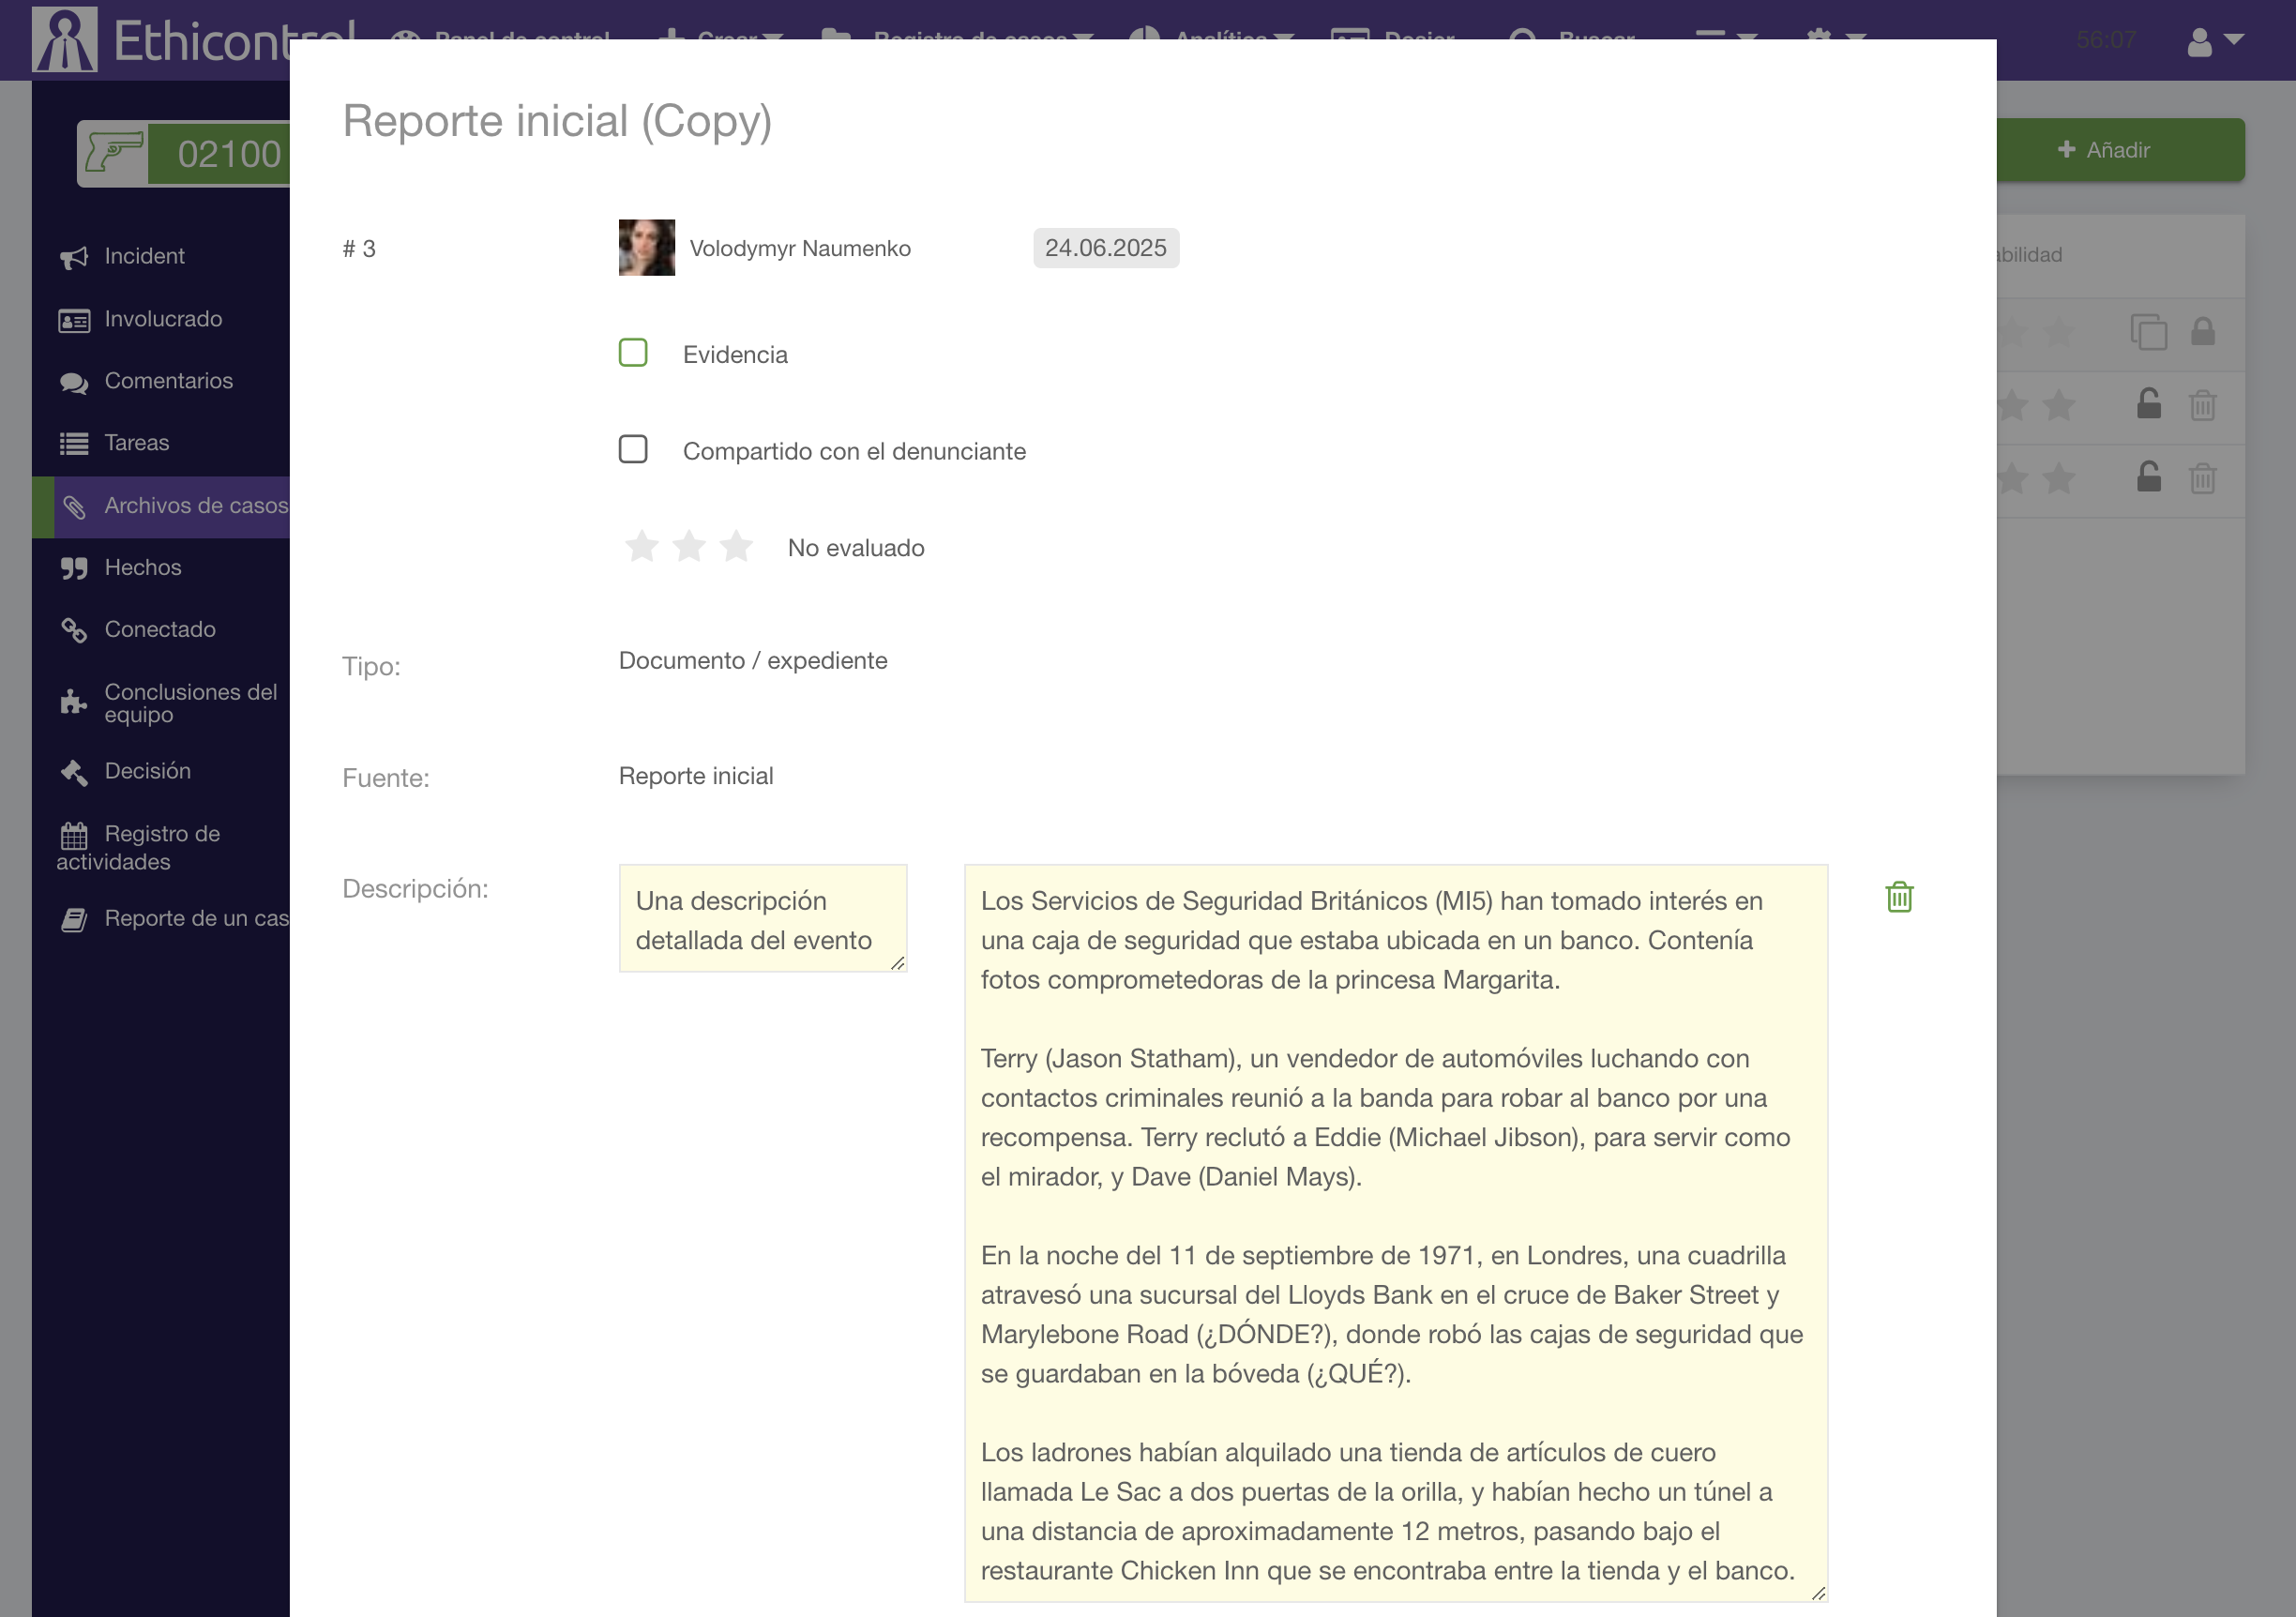
Task: Click the closed lock icon in first row
Action: (2202, 332)
